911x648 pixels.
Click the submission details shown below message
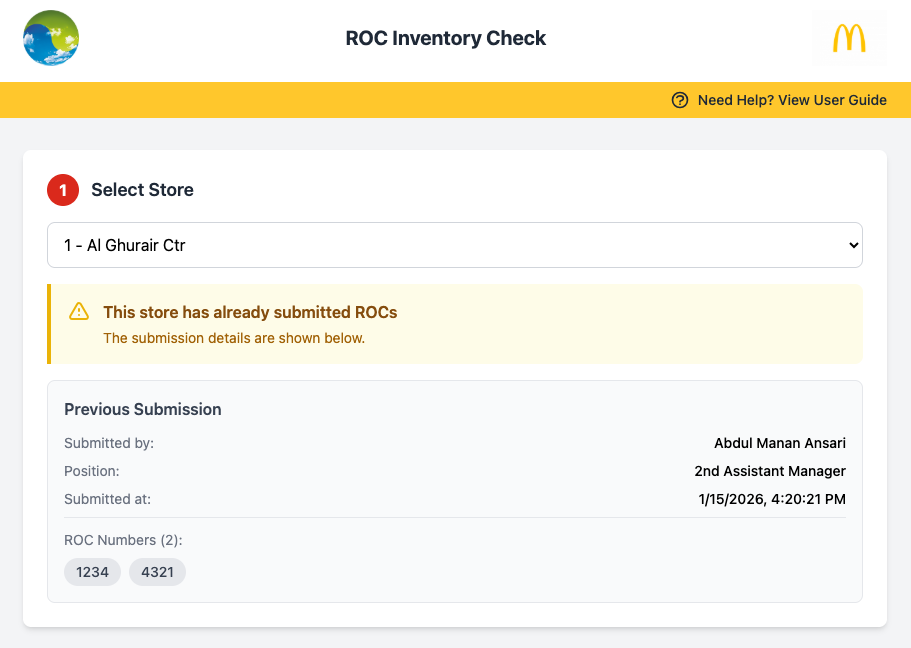click(234, 338)
